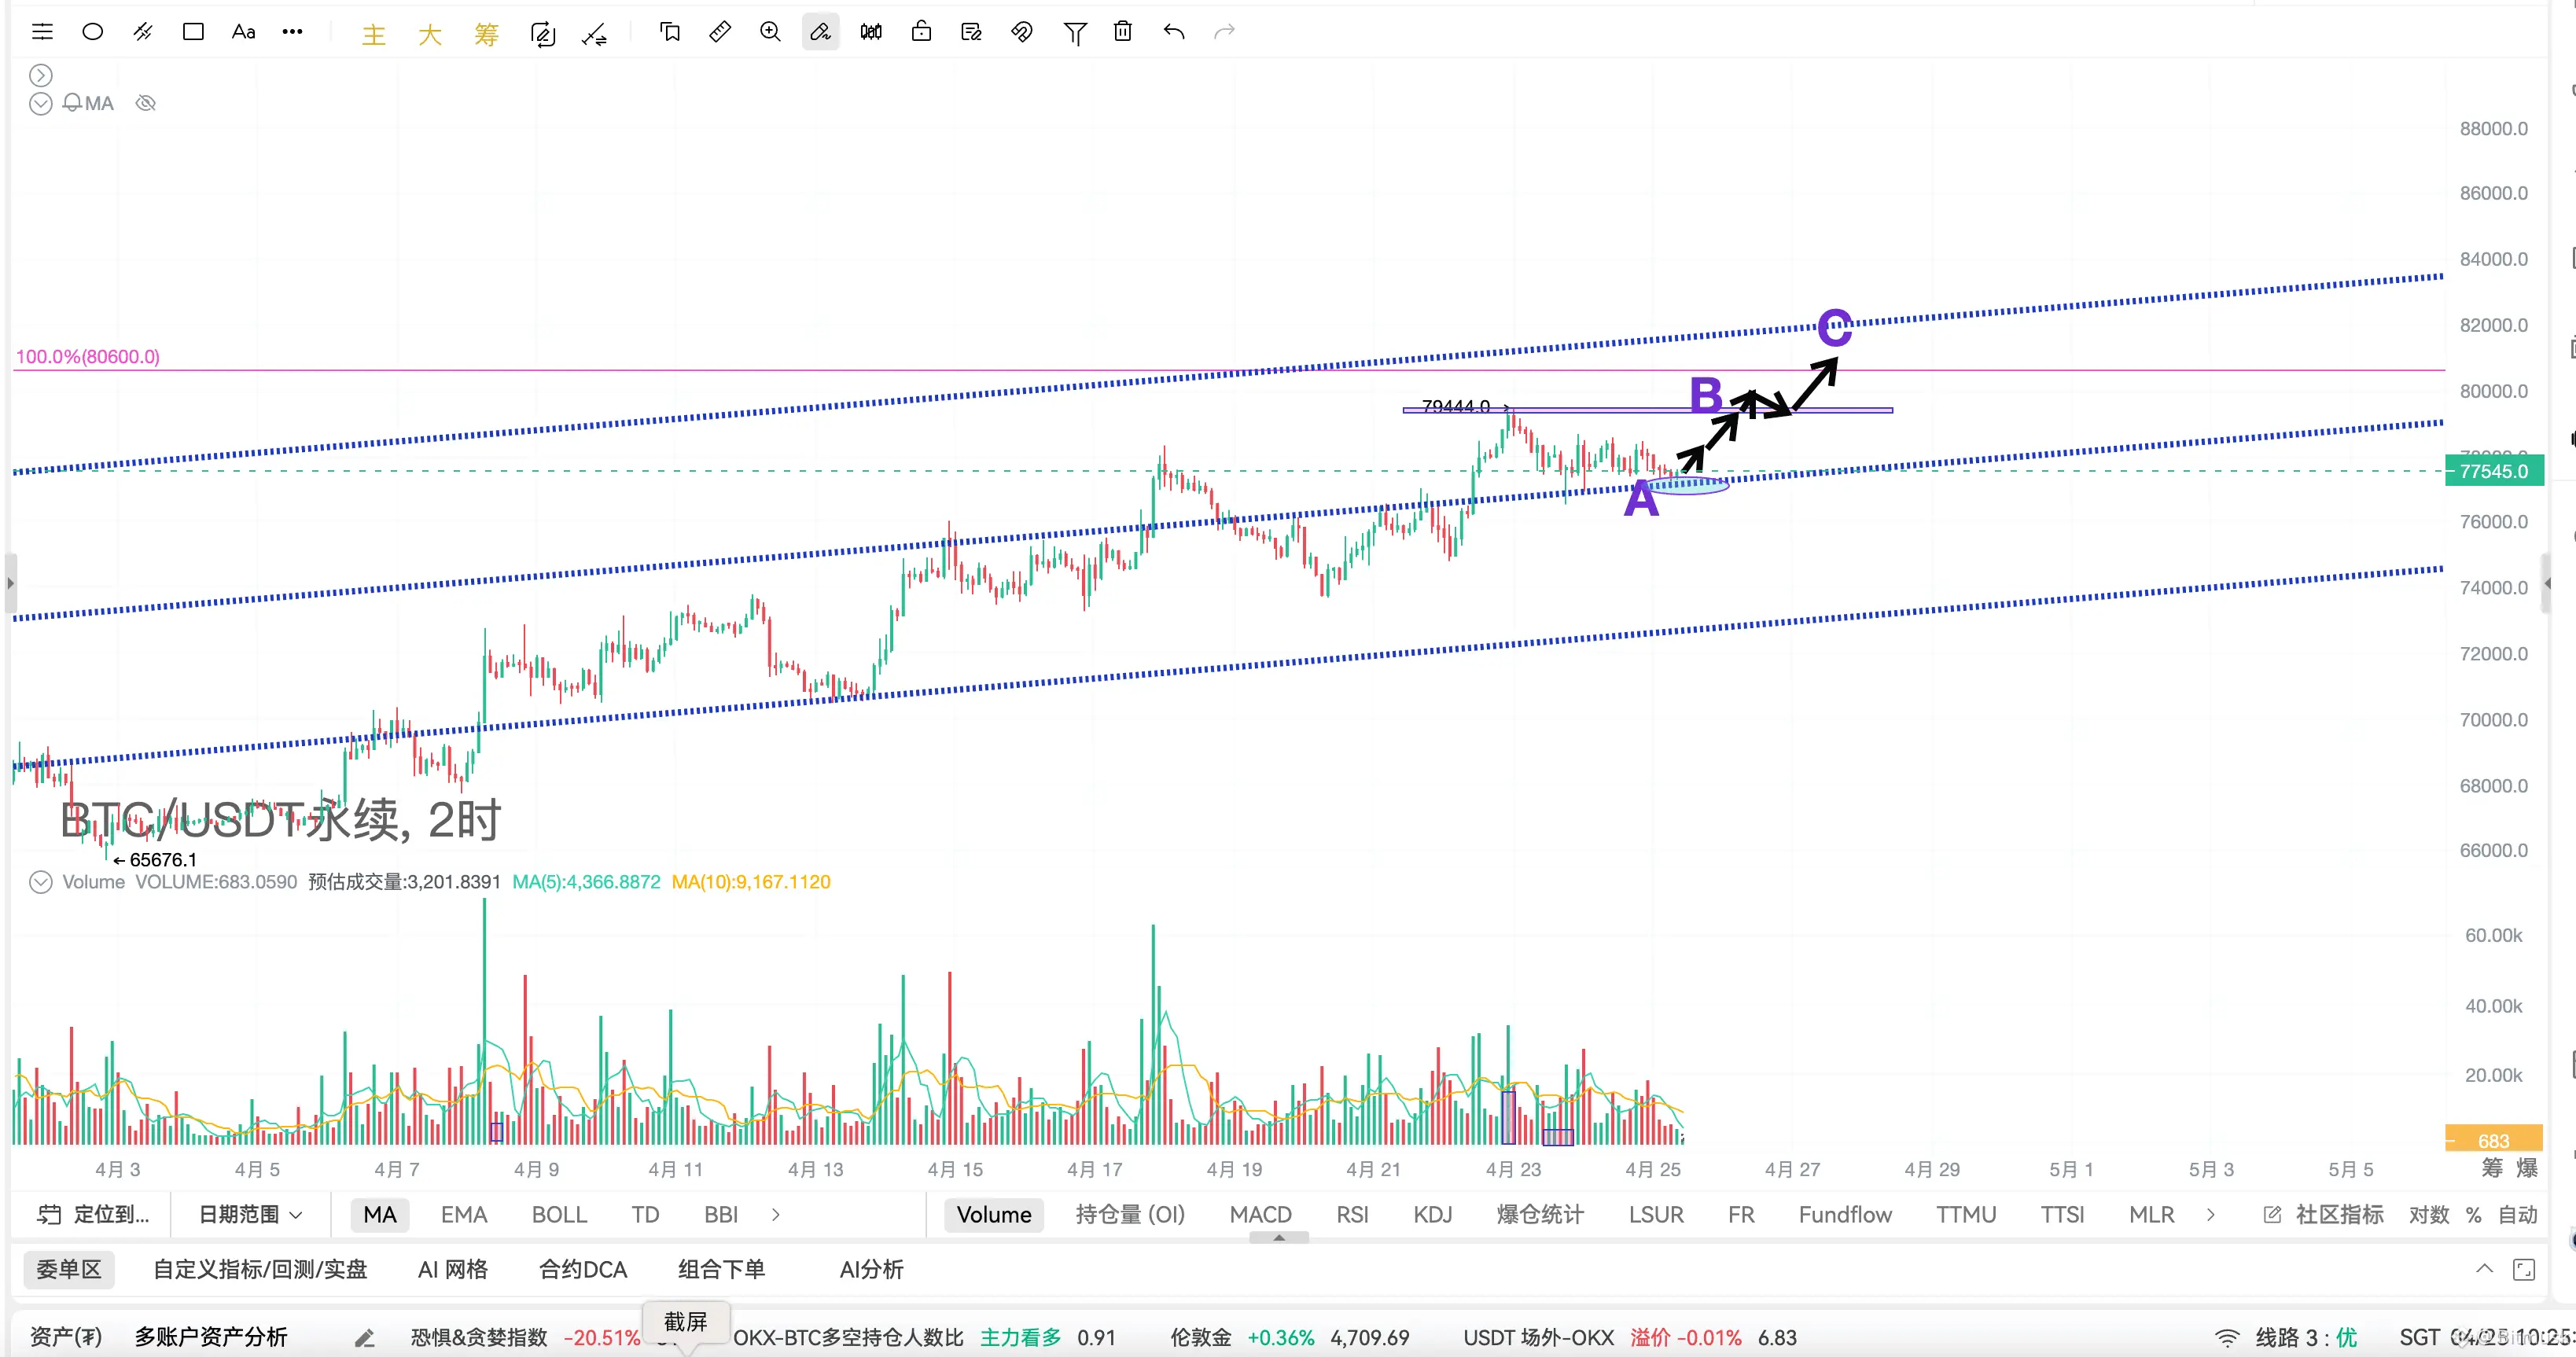This screenshot has height=1357, width=2576.
Task: Toggle 对数 log scale option
Action: click(2428, 1214)
